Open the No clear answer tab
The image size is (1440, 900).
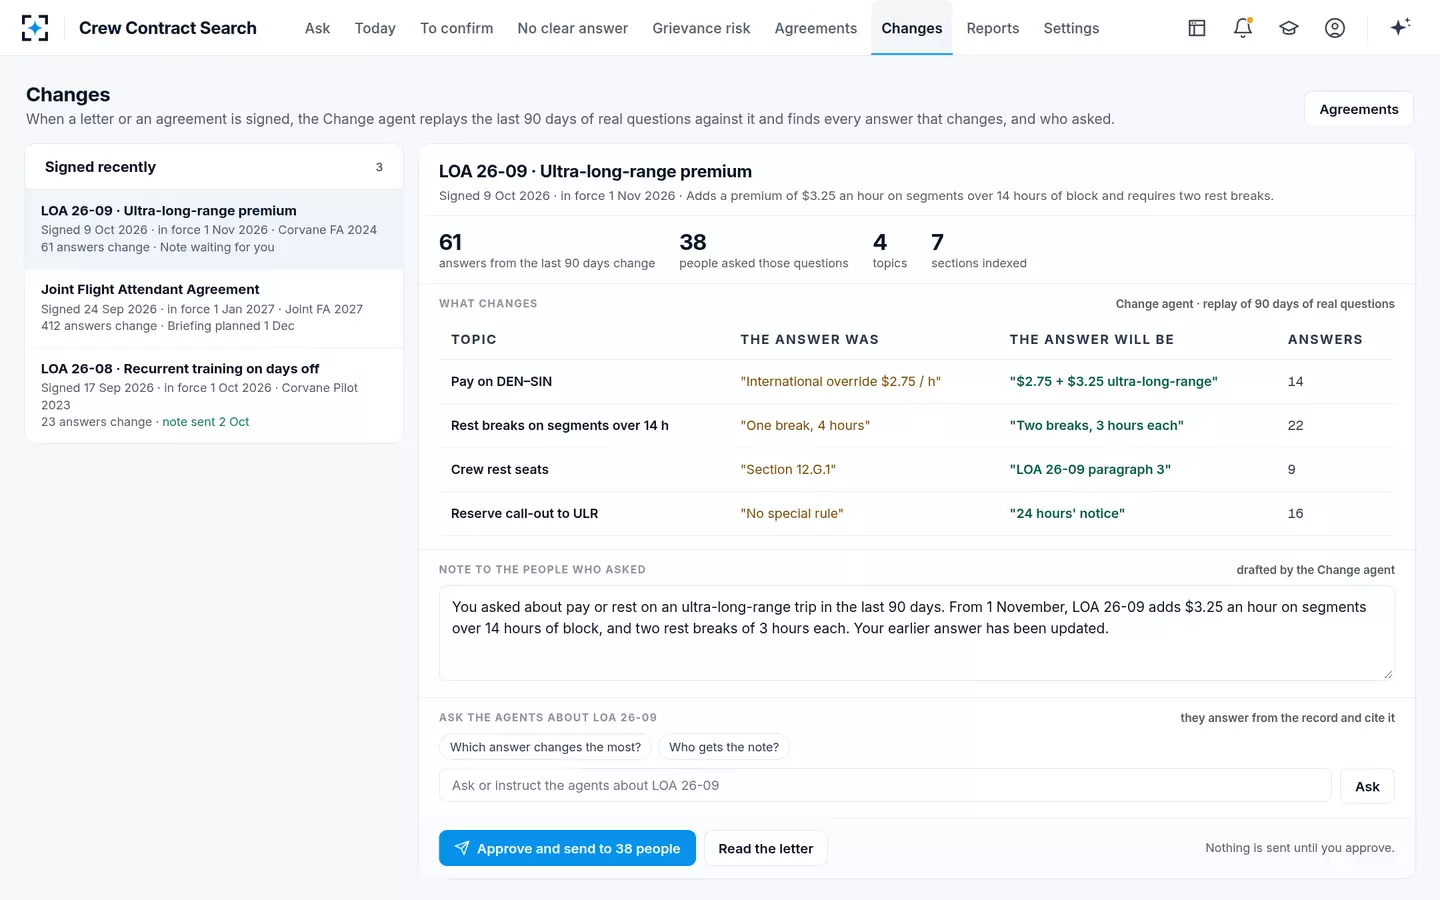coord(573,28)
